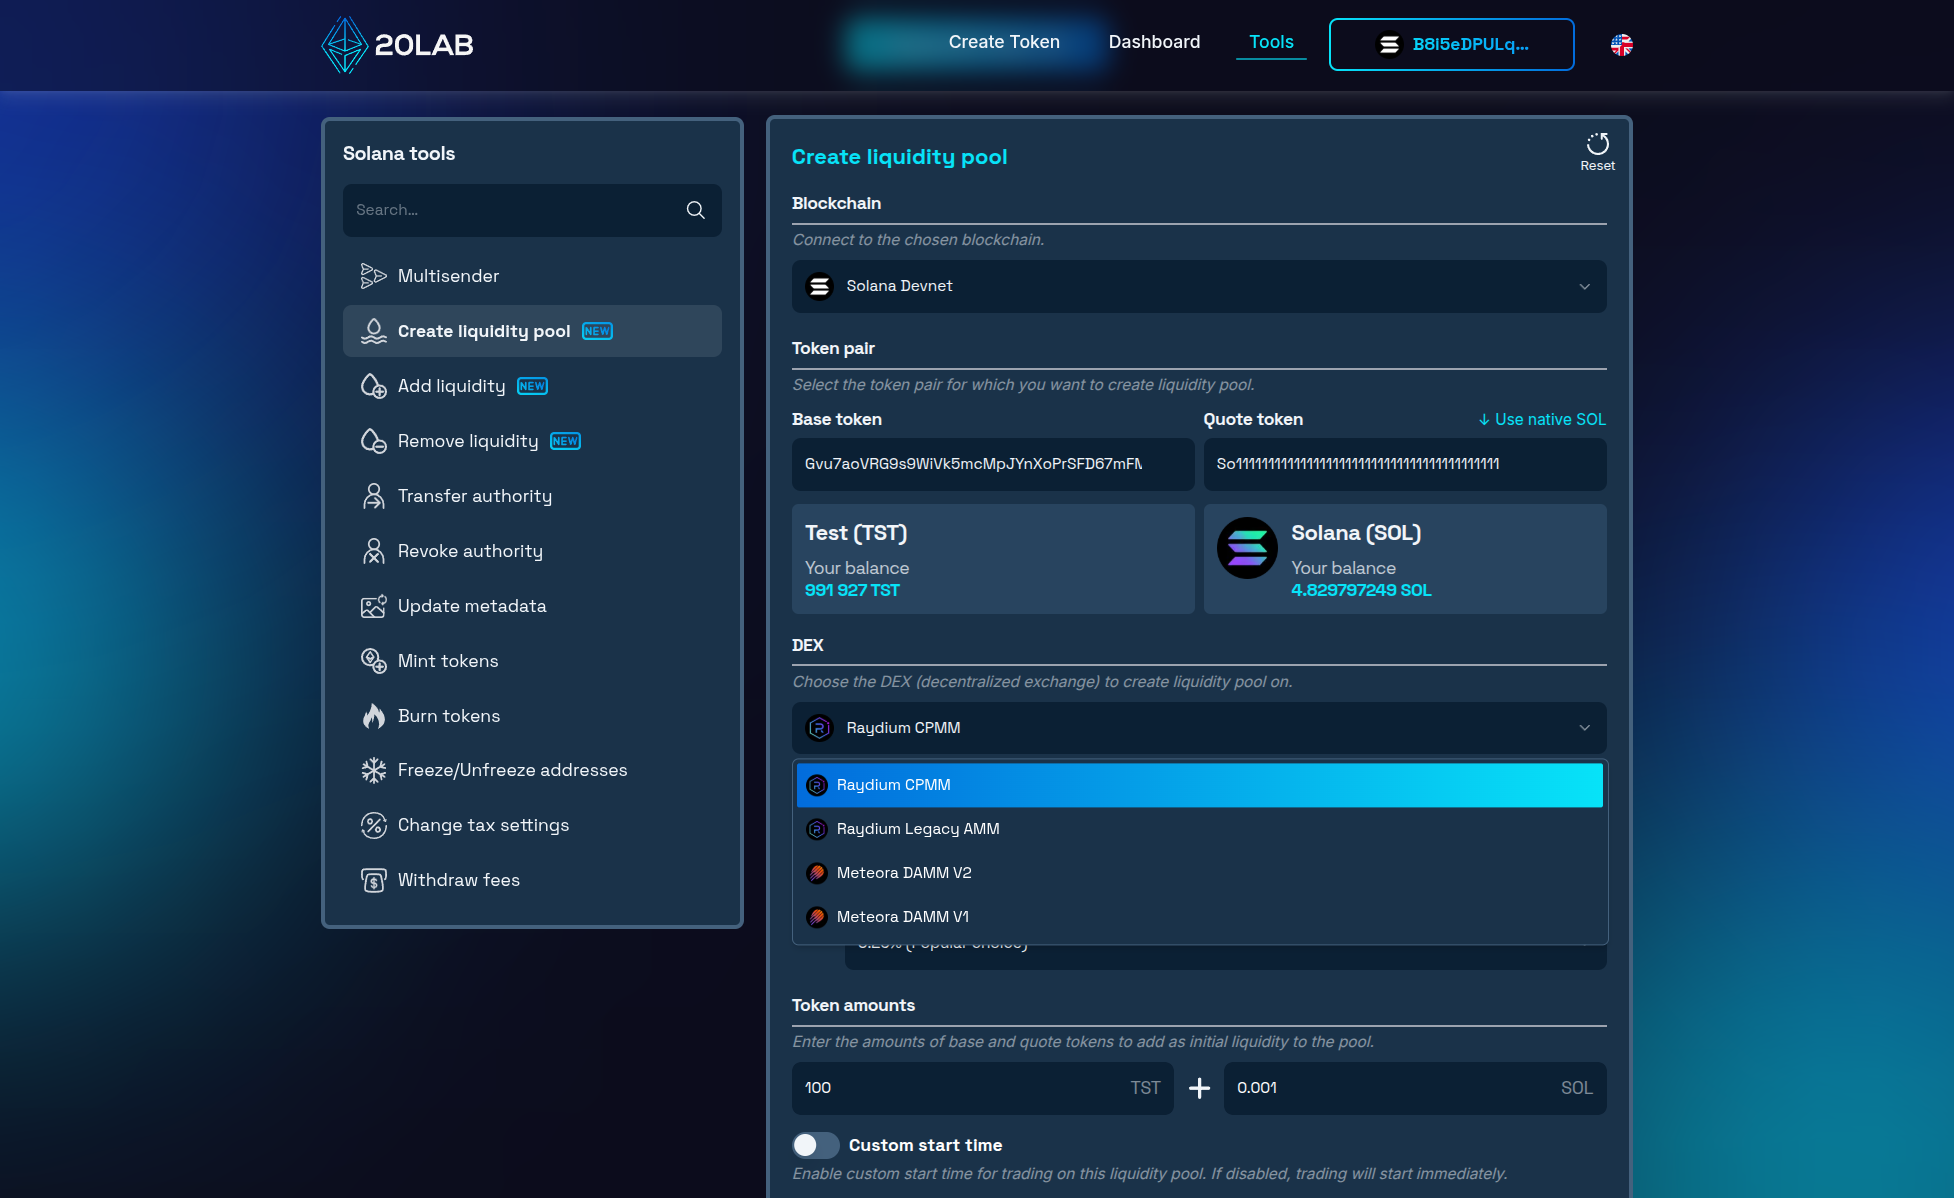Click the Remove liquidity droplet-minus icon

[373, 441]
